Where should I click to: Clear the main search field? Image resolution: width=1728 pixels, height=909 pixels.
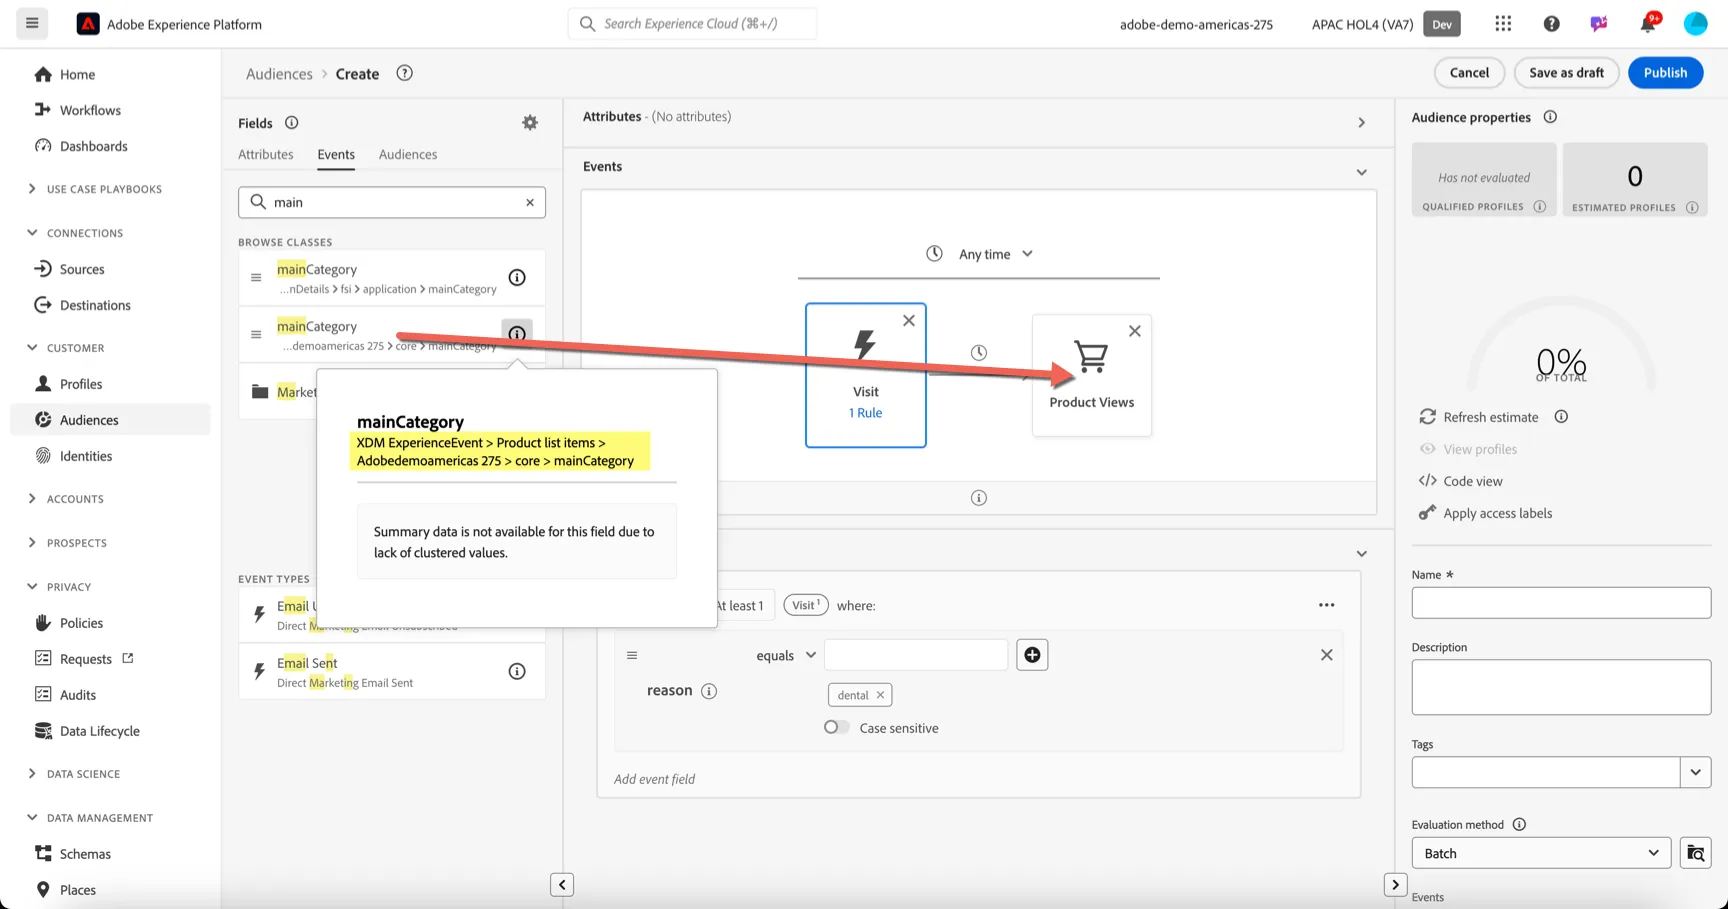pos(530,202)
